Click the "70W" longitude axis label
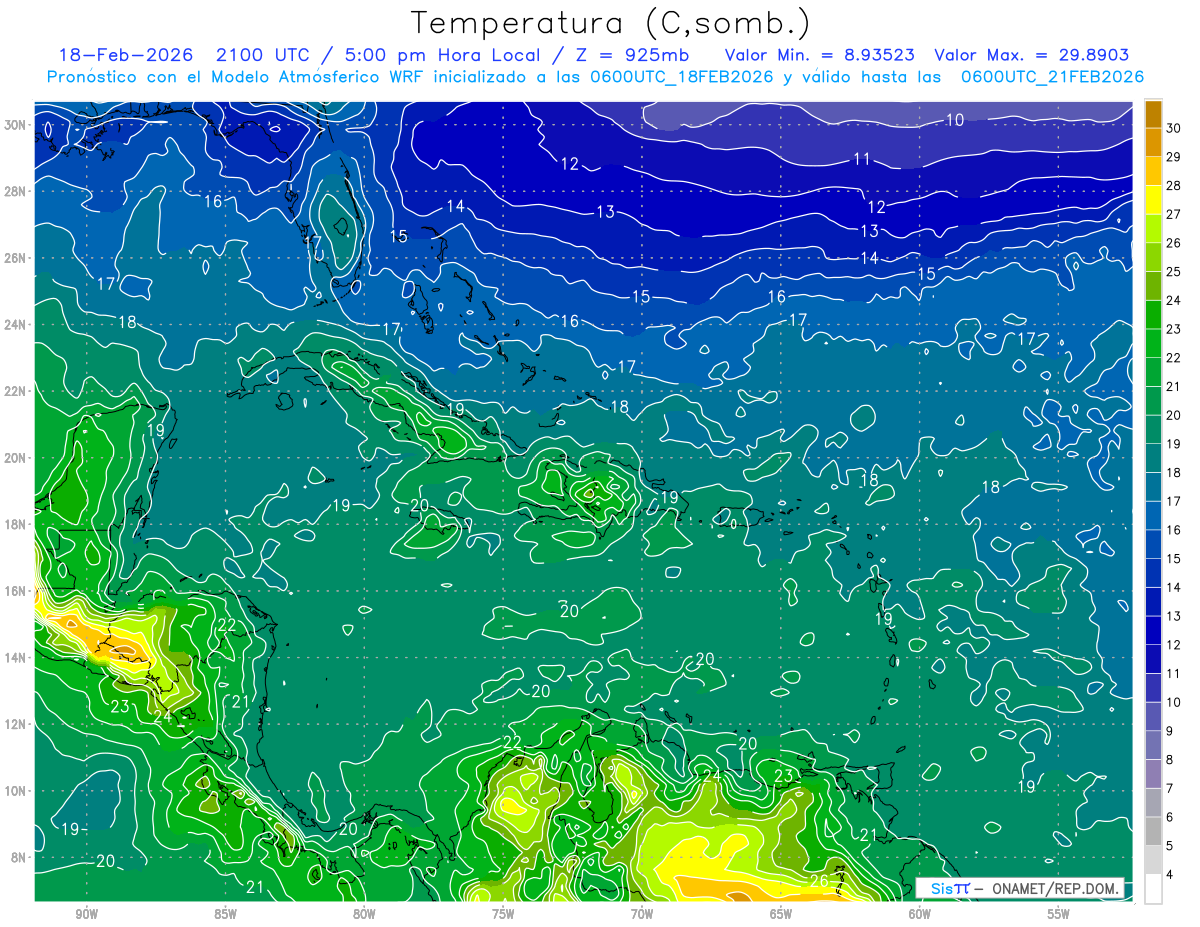Image resolution: width=1200 pixels, height=927 pixels. (x=642, y=914)
